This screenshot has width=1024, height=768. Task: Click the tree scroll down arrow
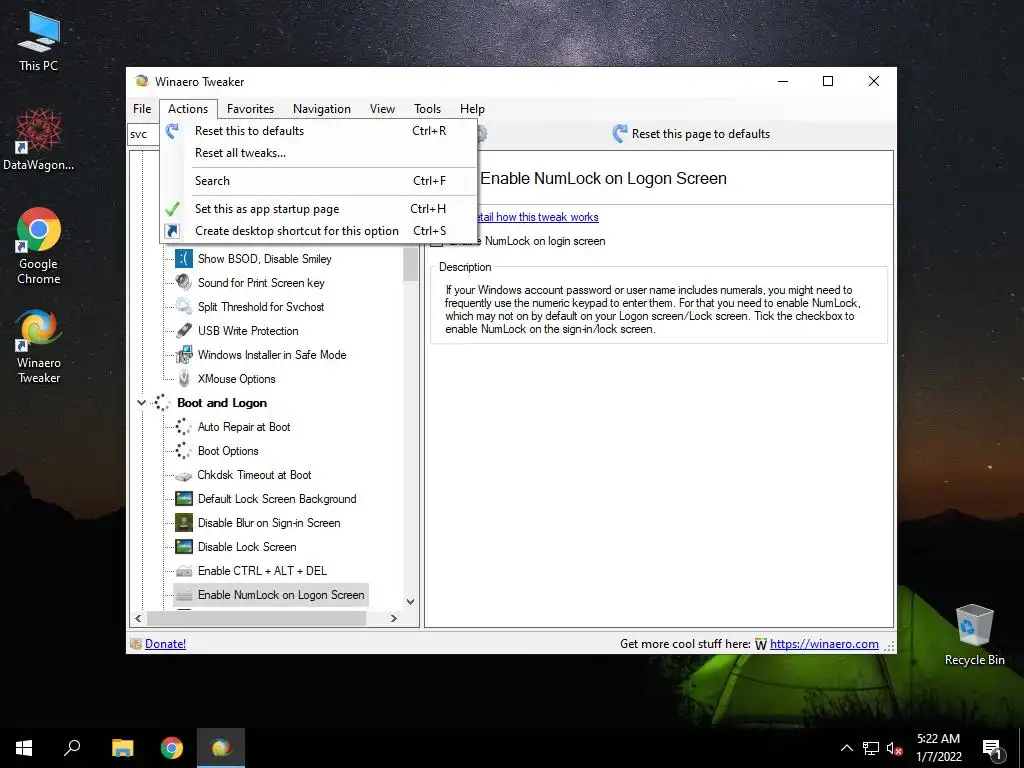pos(410,601)
